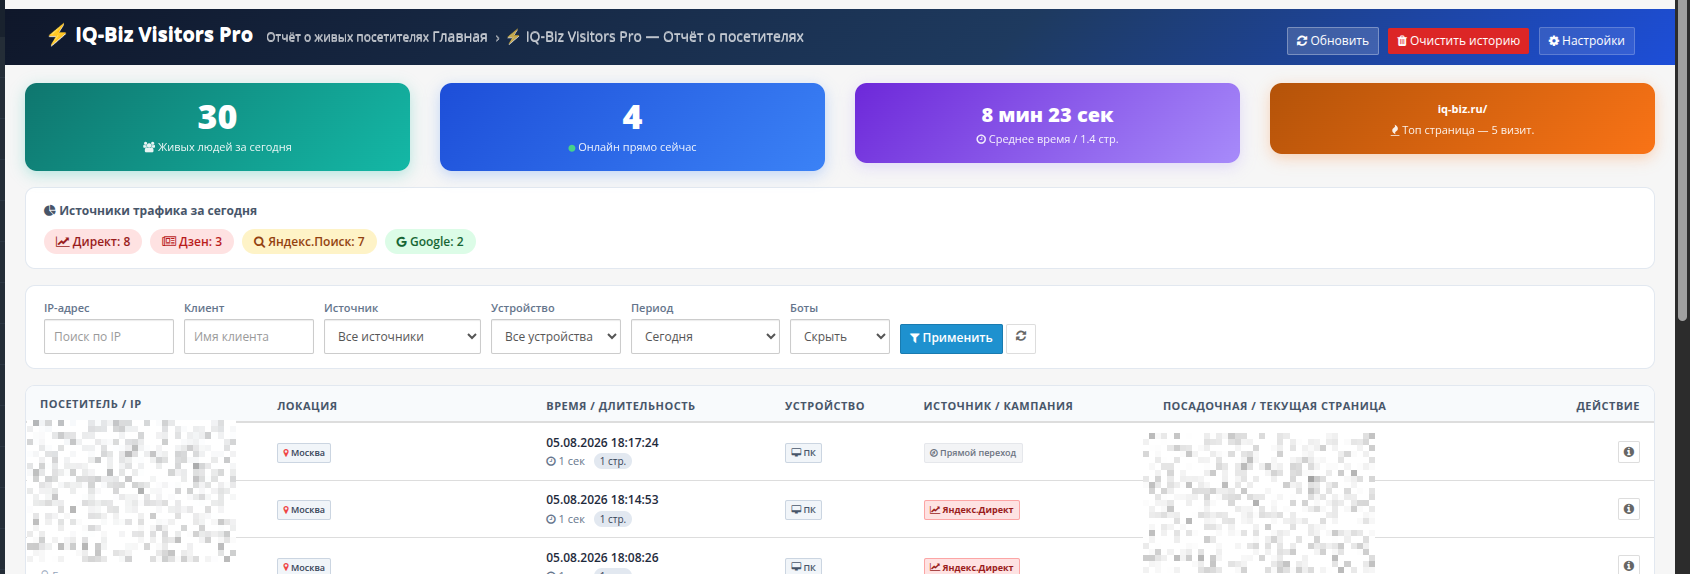Click the 8 мин 23 сек average time card
Viewport: 1690px width, 574px height.
click(x=1047, y=123)
